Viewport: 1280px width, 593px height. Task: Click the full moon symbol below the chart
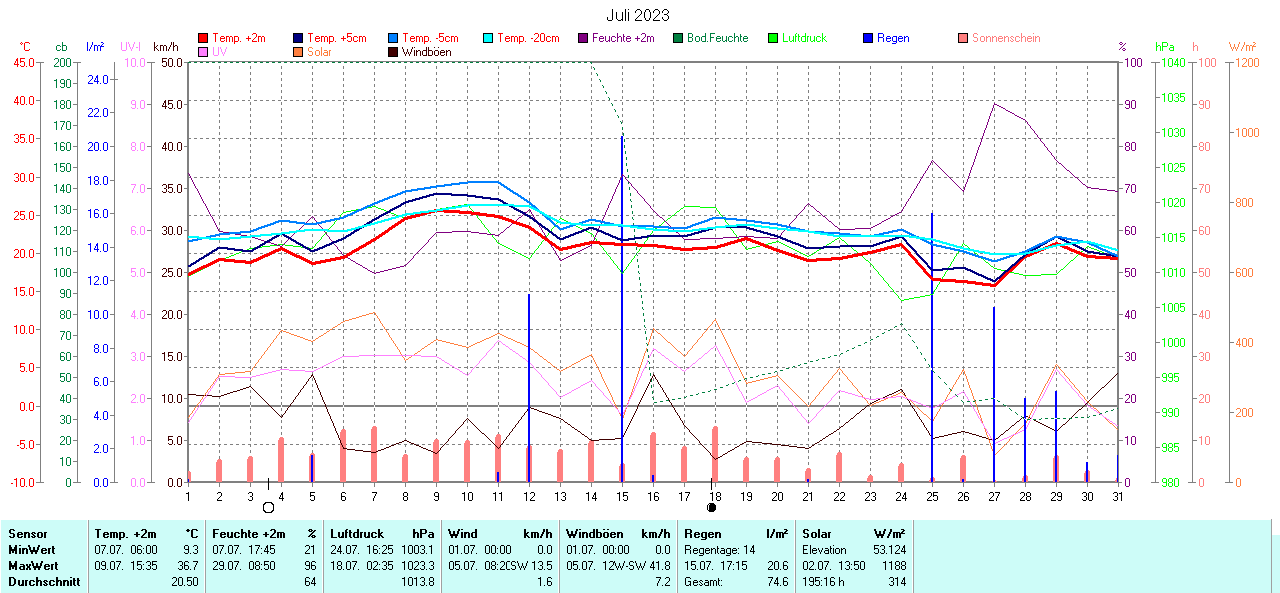pos(268,507)
